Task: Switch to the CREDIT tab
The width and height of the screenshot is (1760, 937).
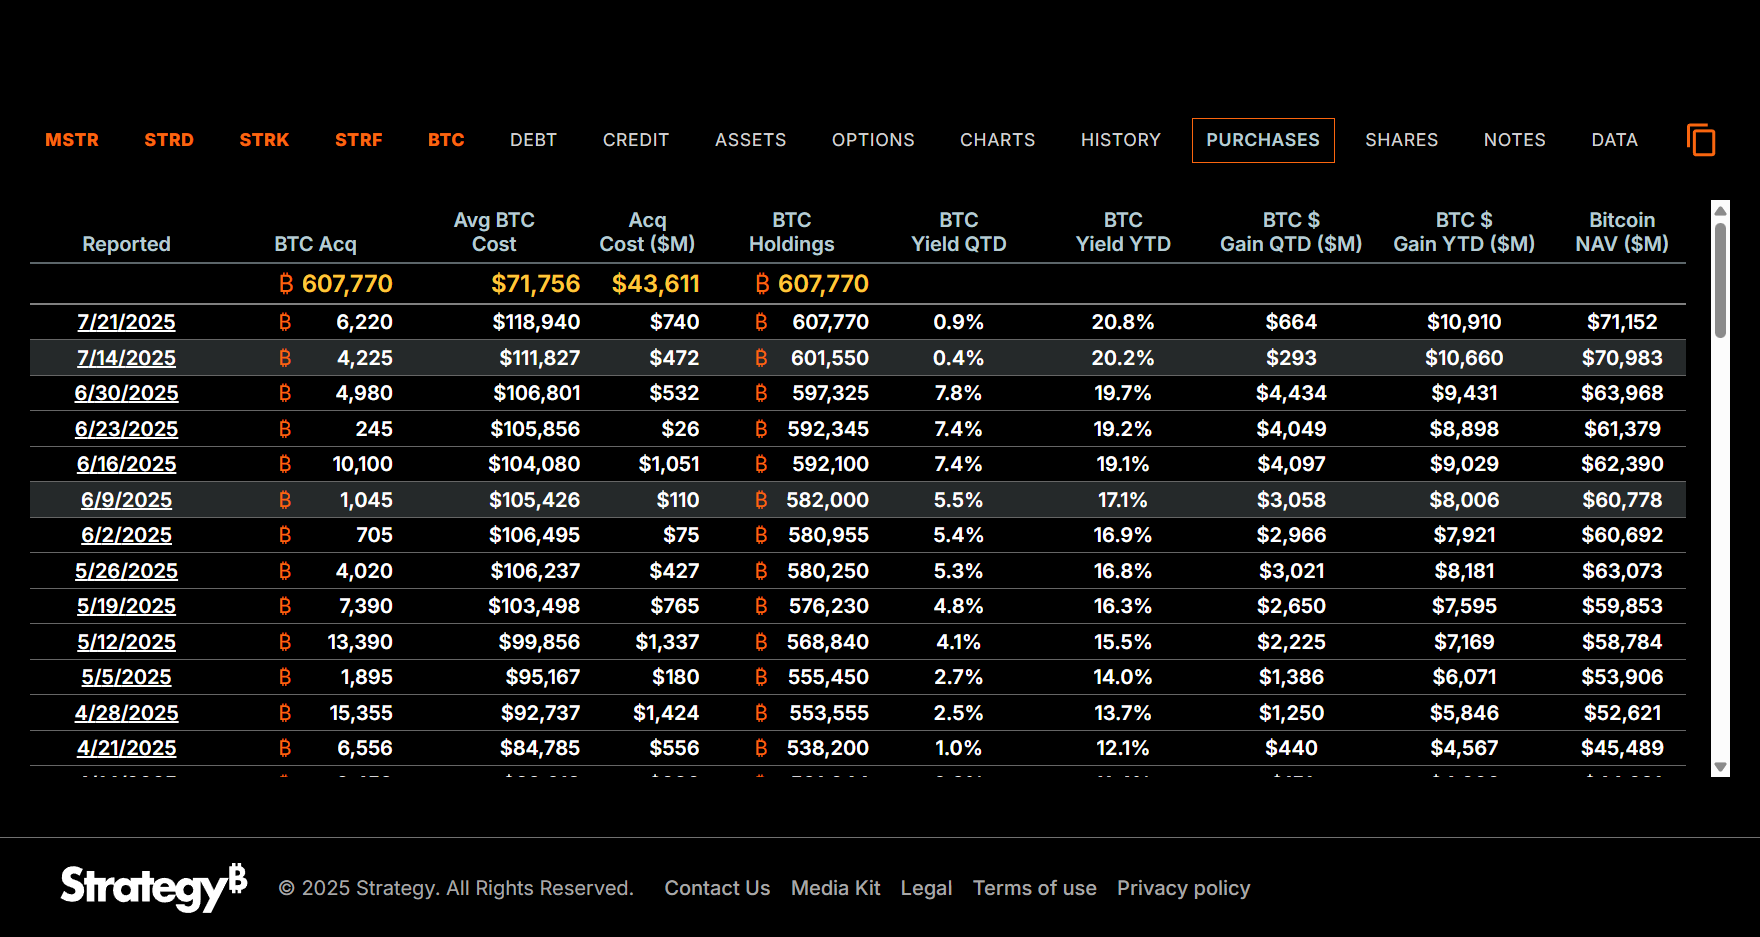Action: click(636, 140)
